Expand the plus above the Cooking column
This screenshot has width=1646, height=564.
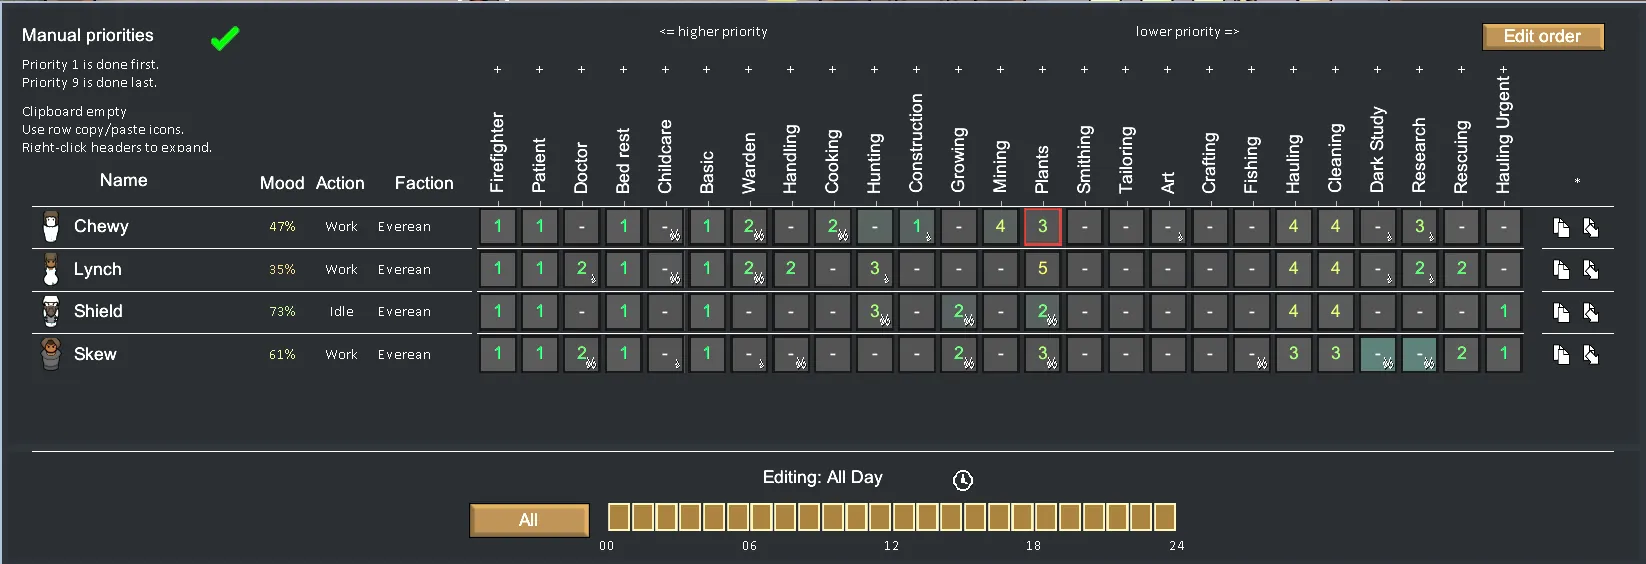coord(832,70)
